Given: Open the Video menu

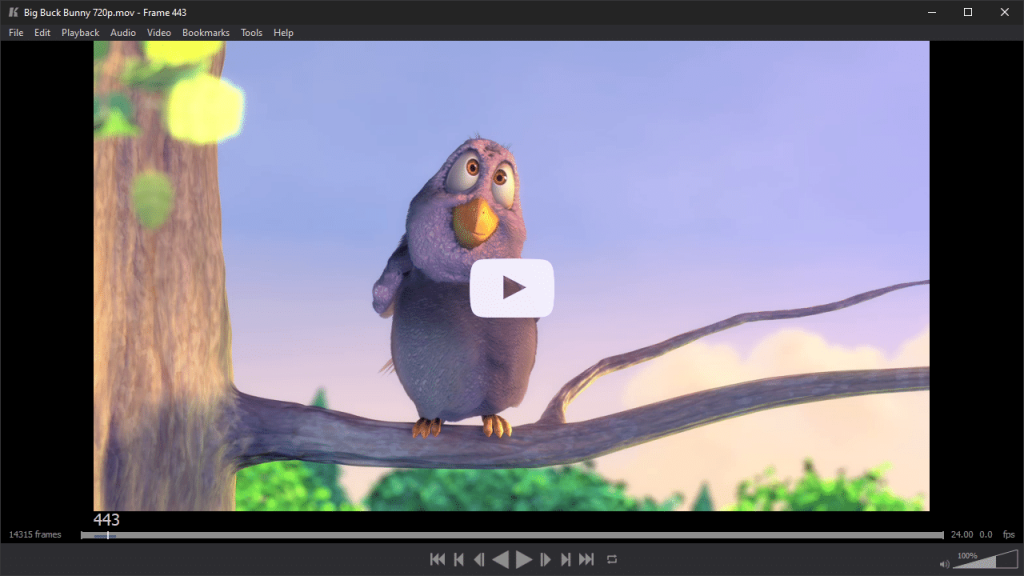Looking at the screenshot, I should [x=158, y=32].
